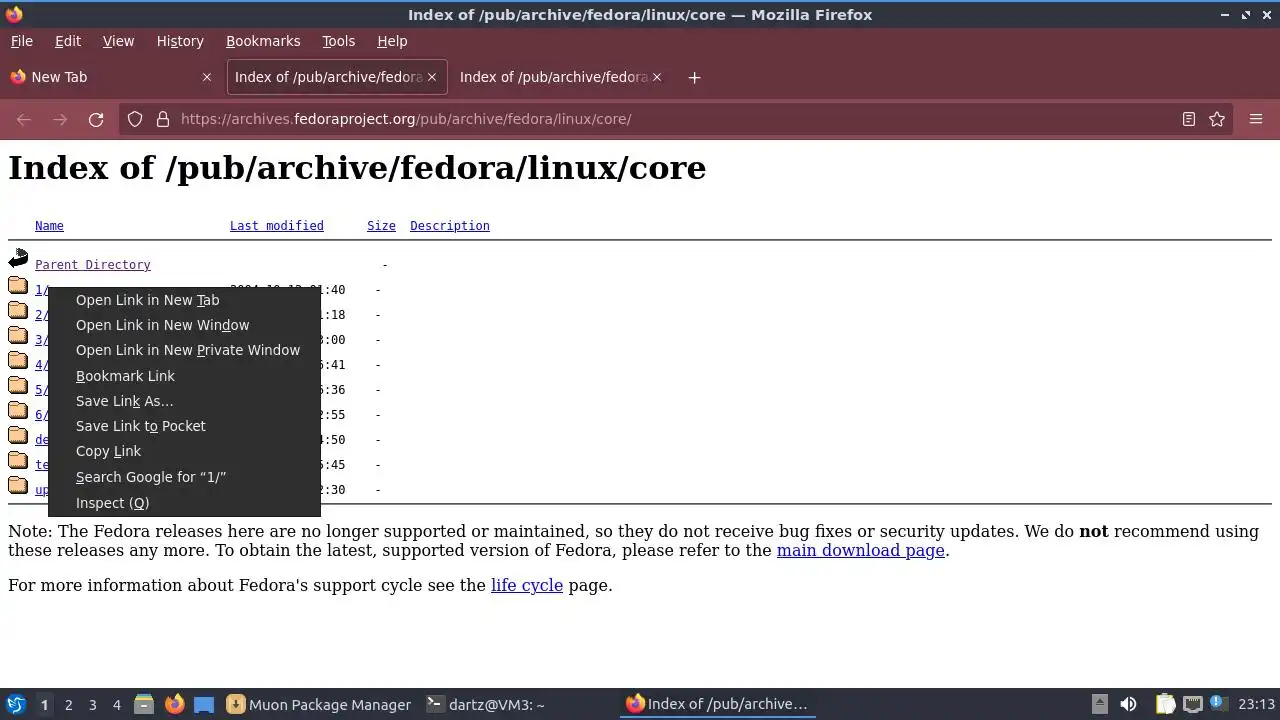Click the blue show desktop taskbar icon
This screenshot has height=720, width=1280.
coord(204,704)
